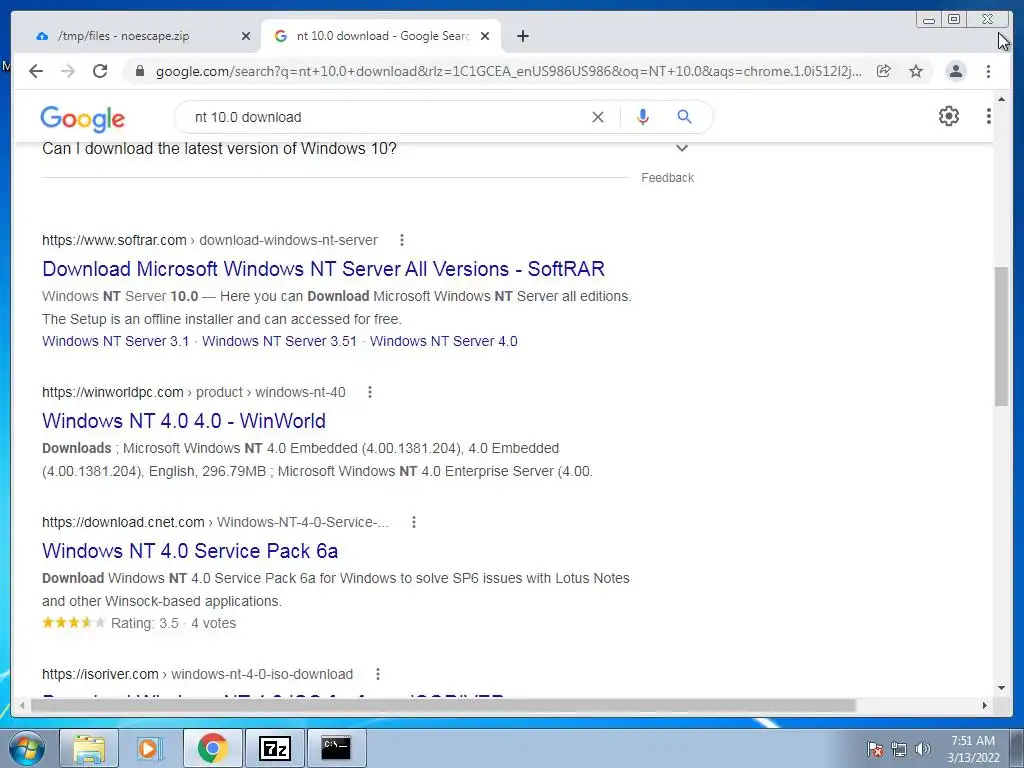Open the Chrome profile avatar
The image size is (1024, 768).
(955, 71)
